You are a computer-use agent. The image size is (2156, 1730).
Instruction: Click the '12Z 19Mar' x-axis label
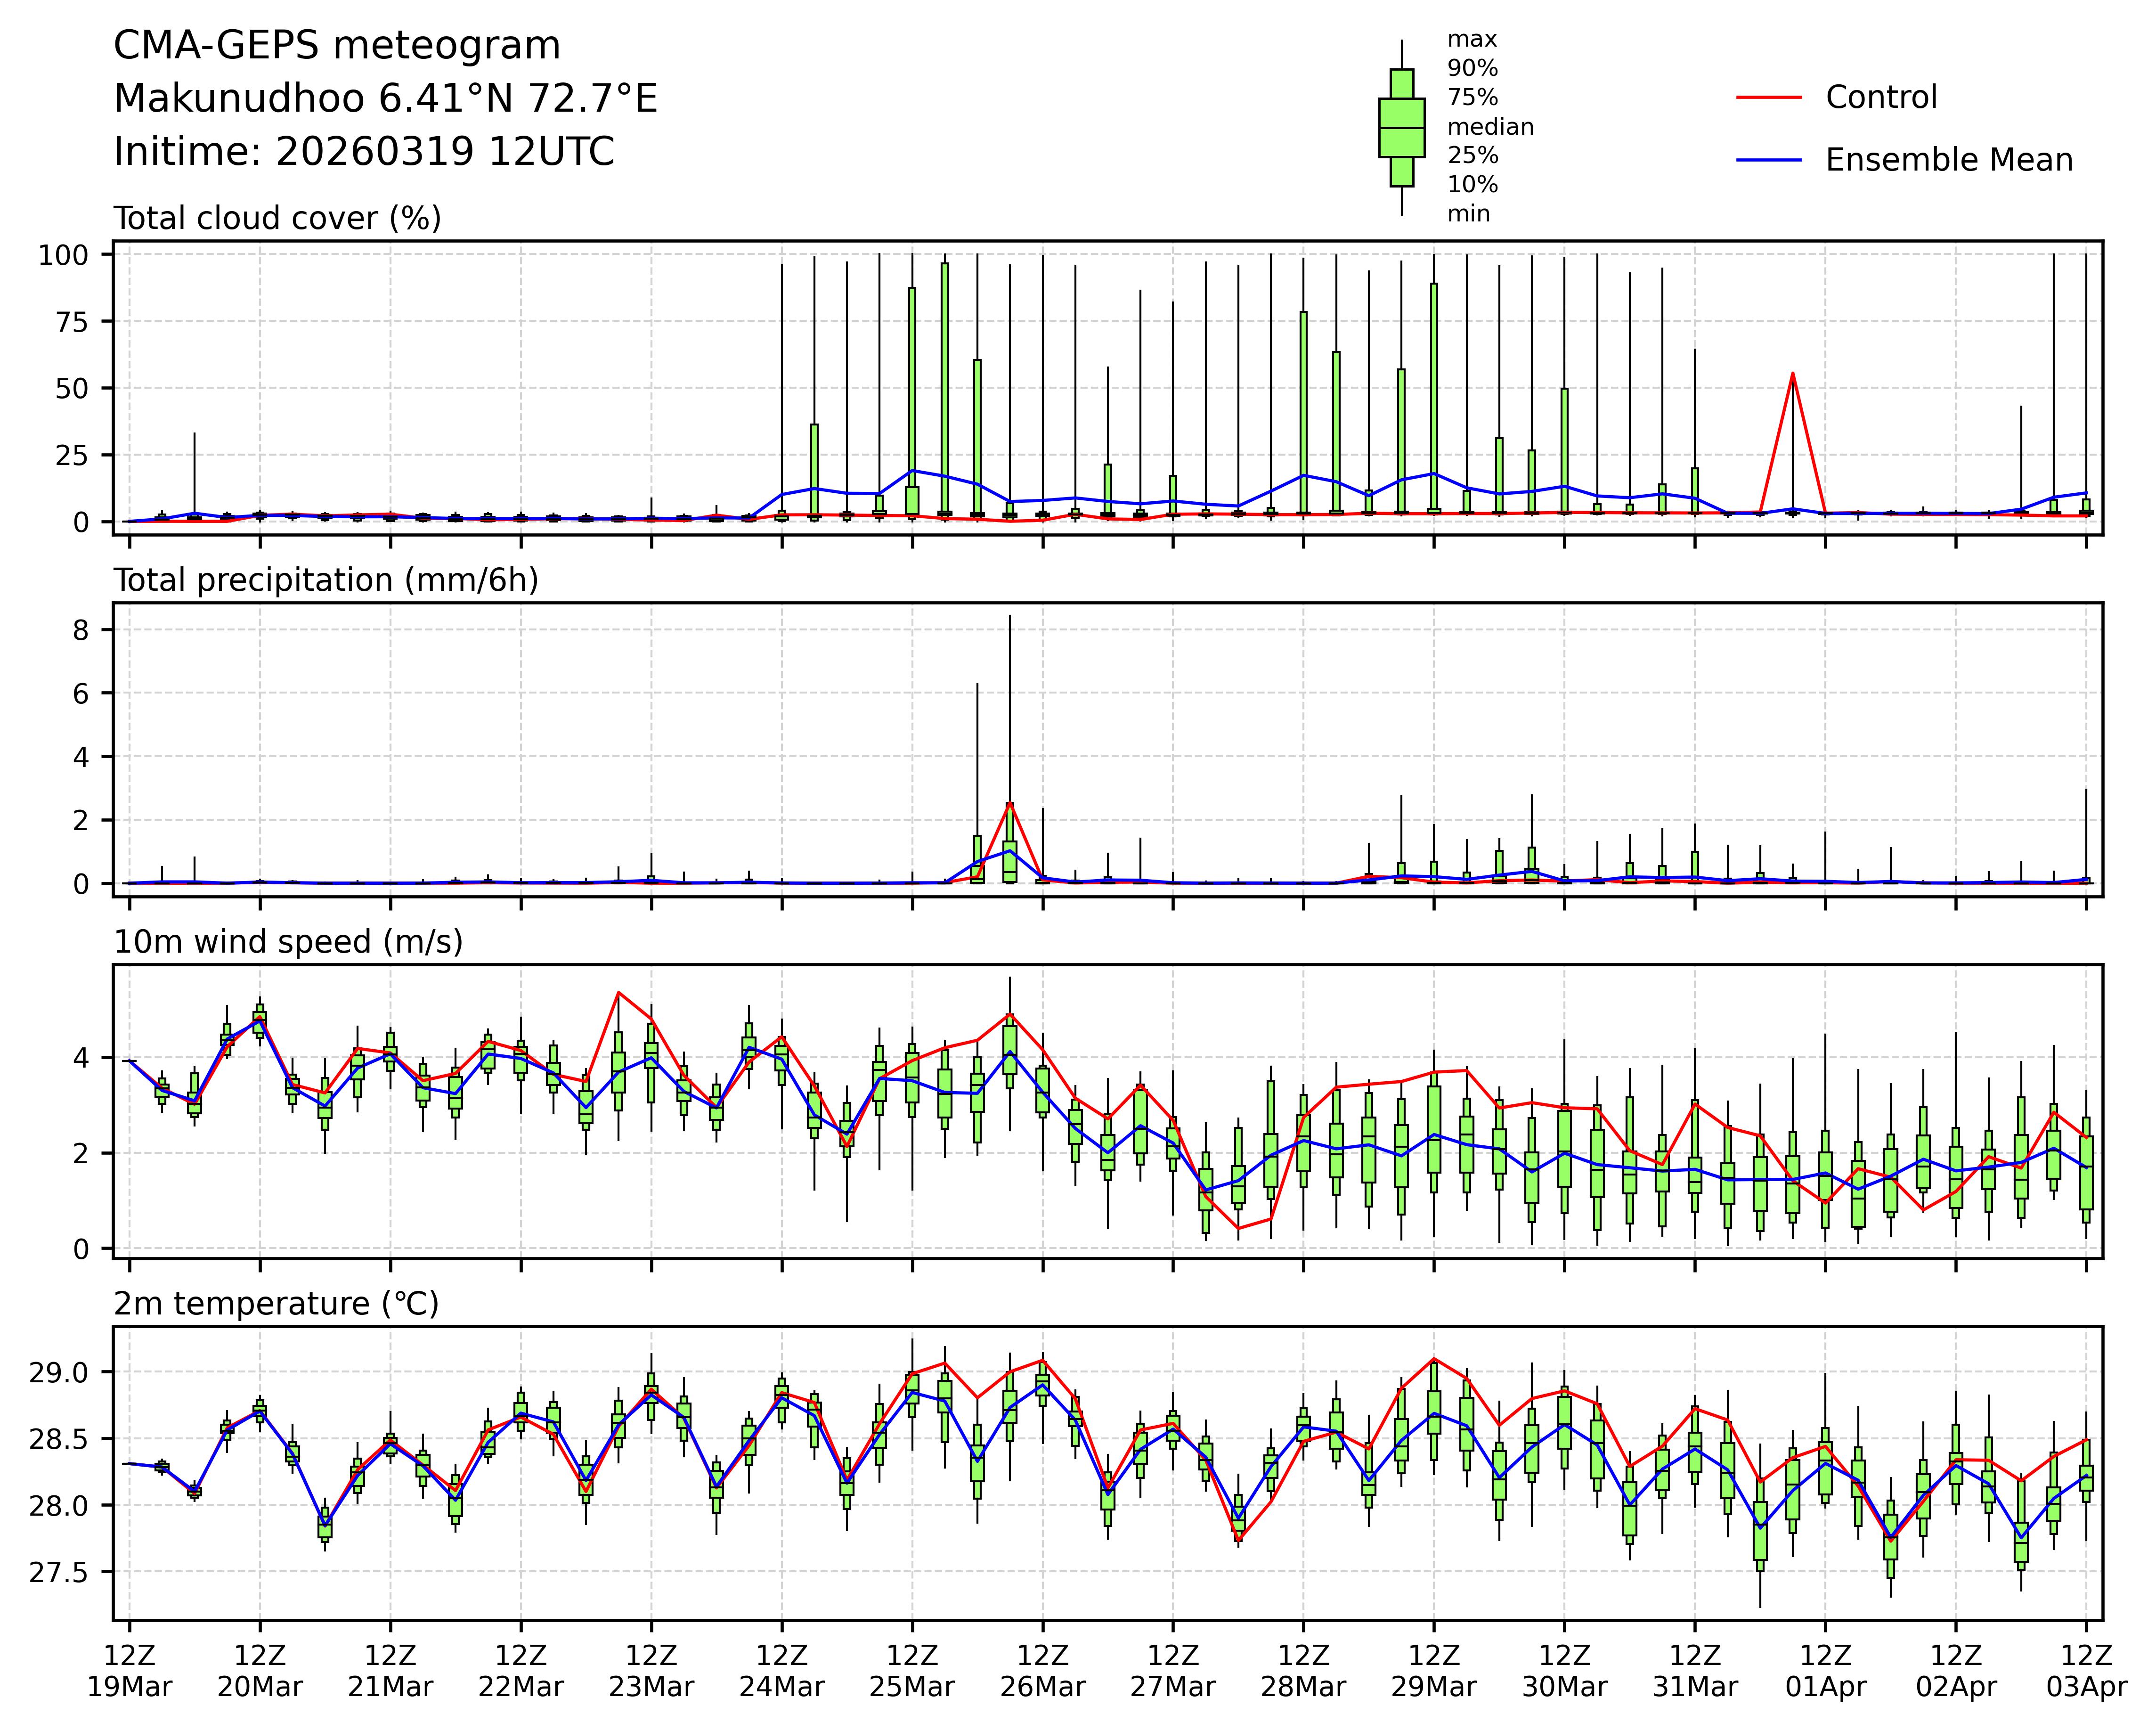click(x=129, y=1671)
